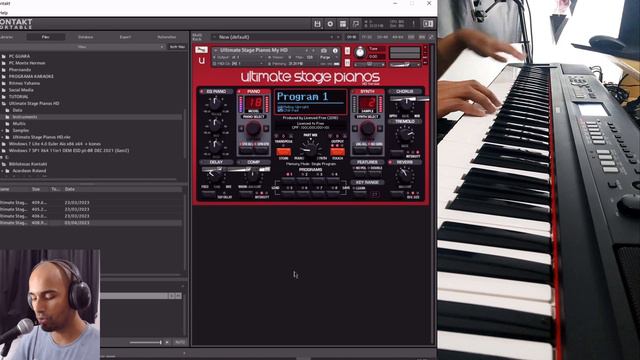
Task: Toggle the Delay section header
Action: 216,162
